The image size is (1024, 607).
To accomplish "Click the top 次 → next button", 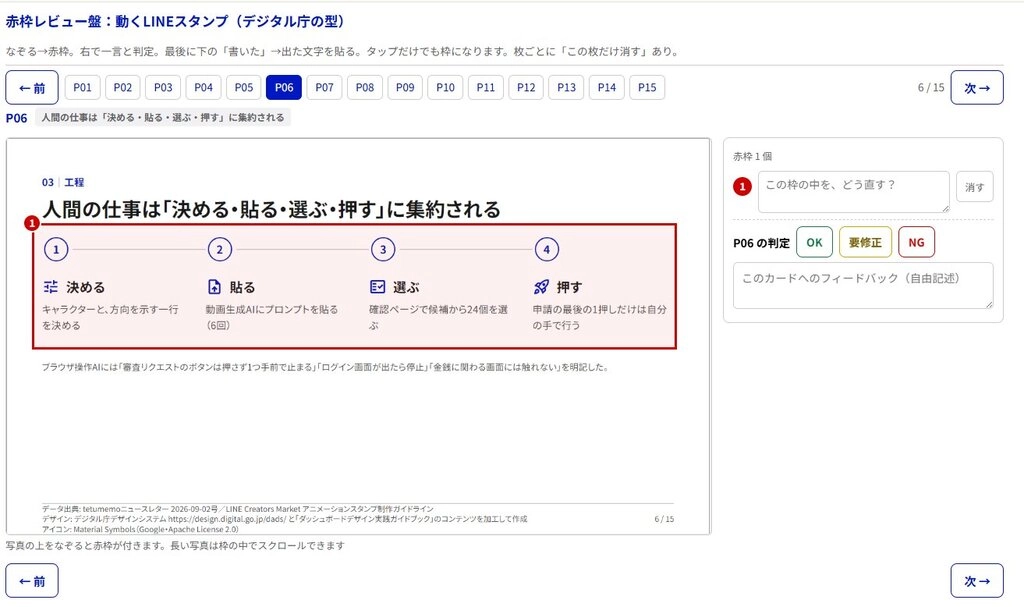I will (x=977, y=88).
